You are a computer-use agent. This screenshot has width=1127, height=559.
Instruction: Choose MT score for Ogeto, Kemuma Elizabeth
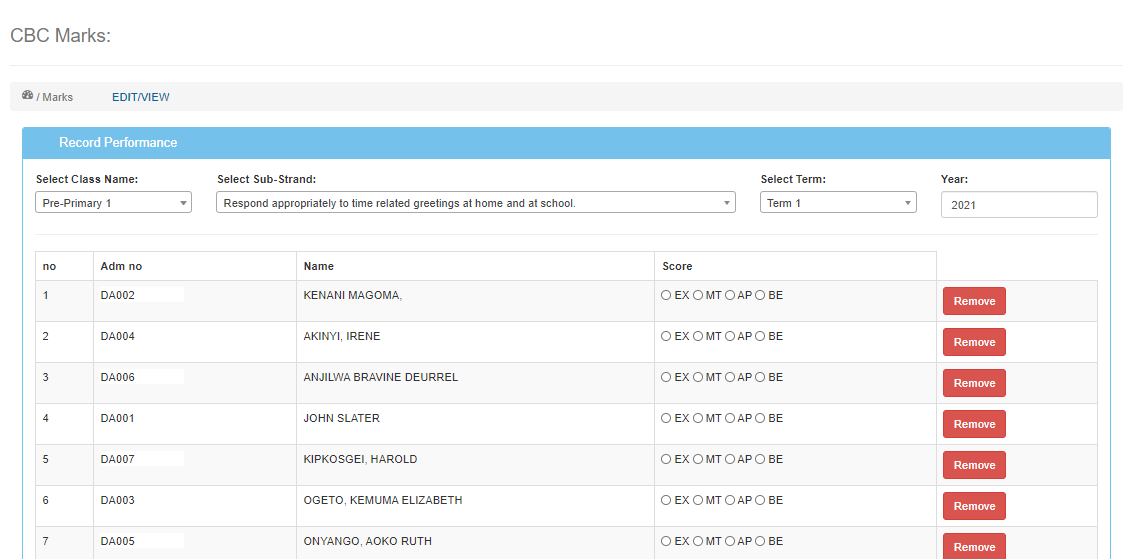tap(698, 500)
